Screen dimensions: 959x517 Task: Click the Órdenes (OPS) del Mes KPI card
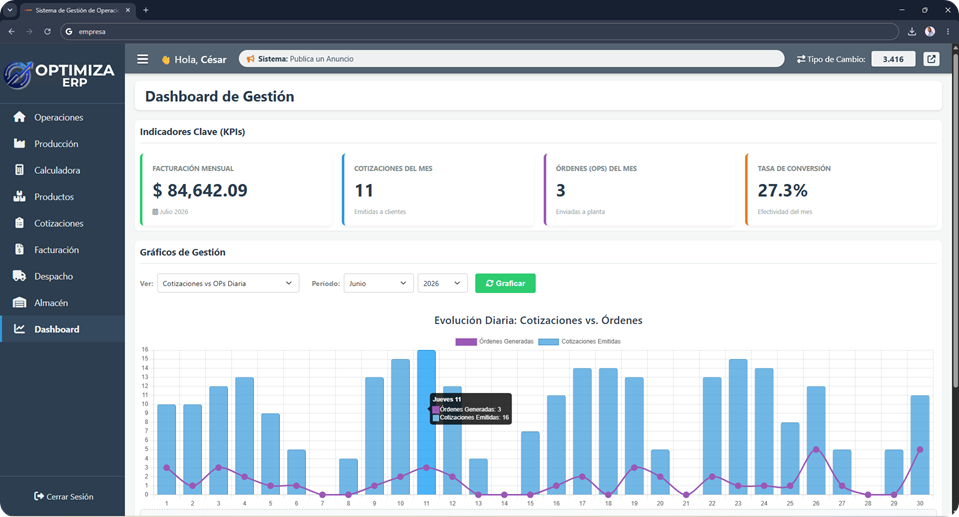pos(640,190)
